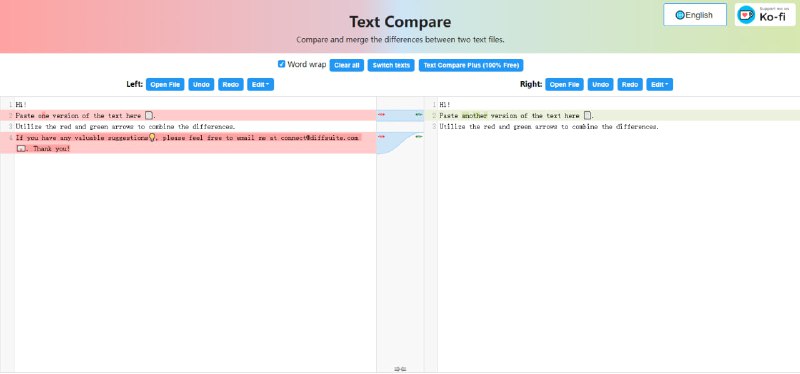The image size is (800, 374).
Task: Click the green merge arrow on line 2
Action: pyautogui.click(x=419, y=115)
